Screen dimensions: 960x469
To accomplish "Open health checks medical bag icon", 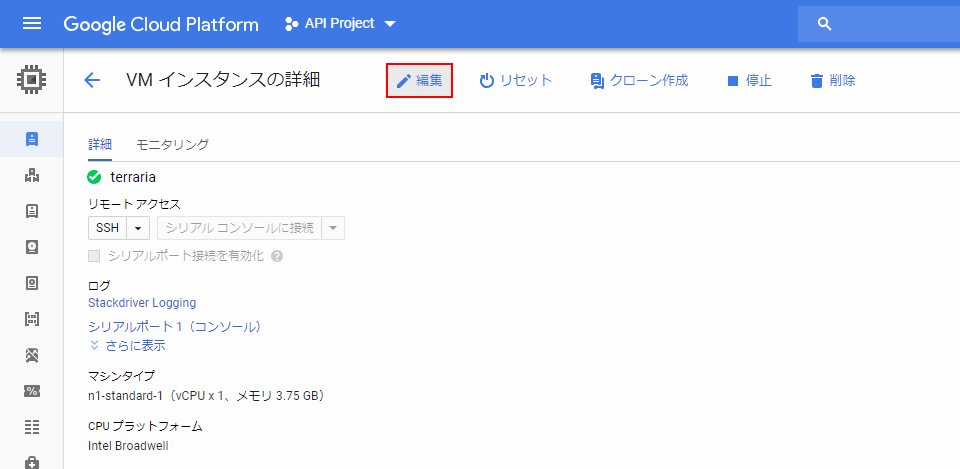I will [32, 462].
